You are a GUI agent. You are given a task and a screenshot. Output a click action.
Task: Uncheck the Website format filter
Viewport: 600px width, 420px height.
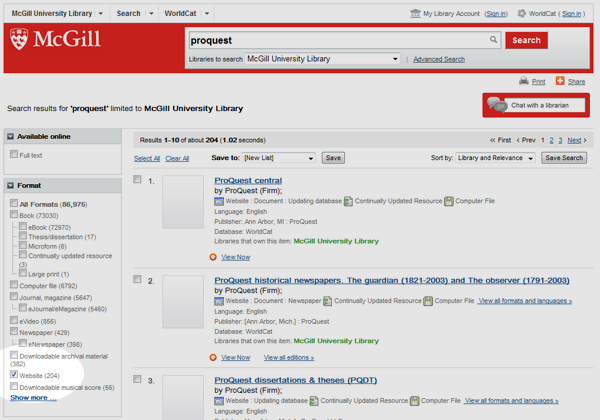tap(14, 374)
